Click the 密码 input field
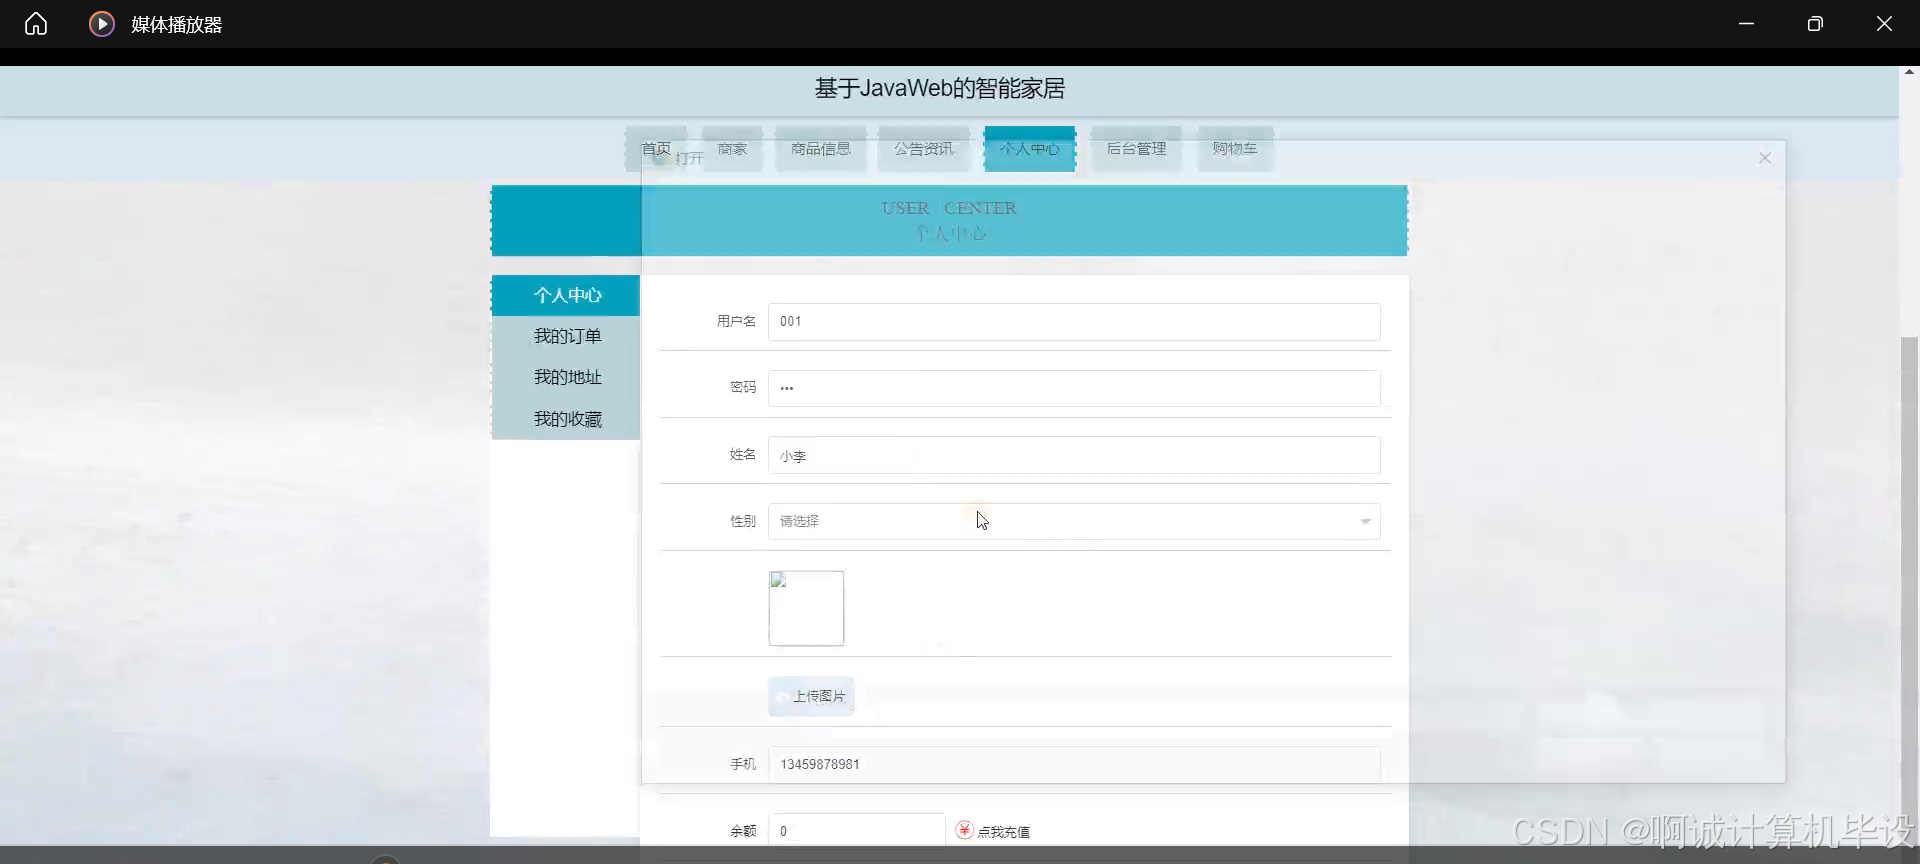This screenshot has height=864, width=1920. 1074,388
